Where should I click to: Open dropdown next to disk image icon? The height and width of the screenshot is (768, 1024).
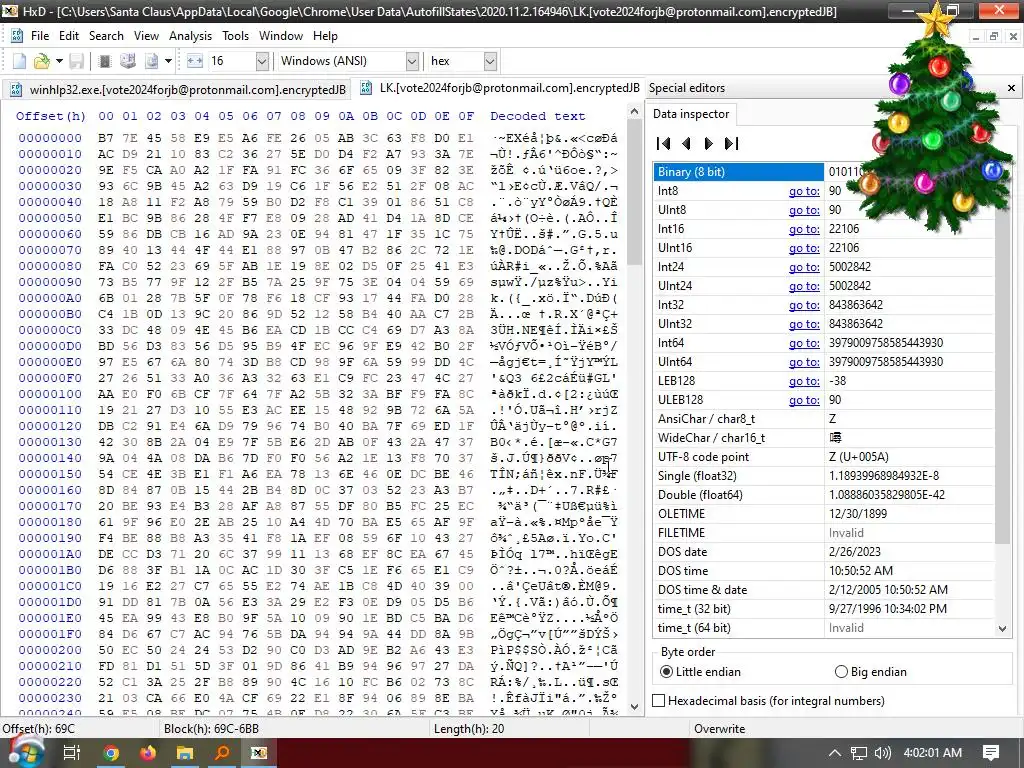pos(168,61)
